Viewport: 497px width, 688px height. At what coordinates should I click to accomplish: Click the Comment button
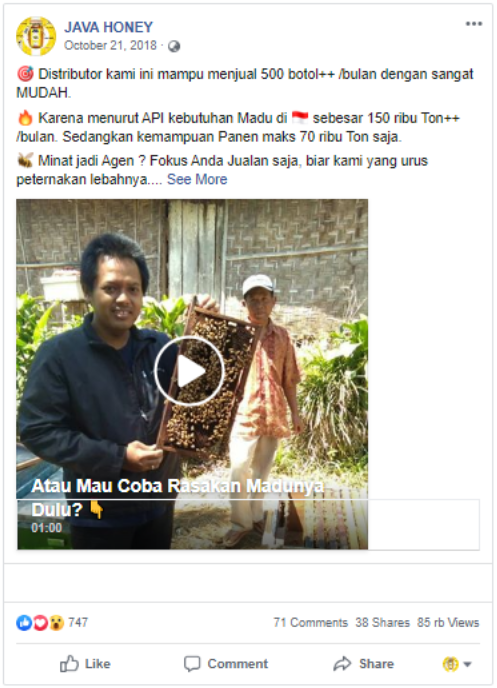point(226,664)
